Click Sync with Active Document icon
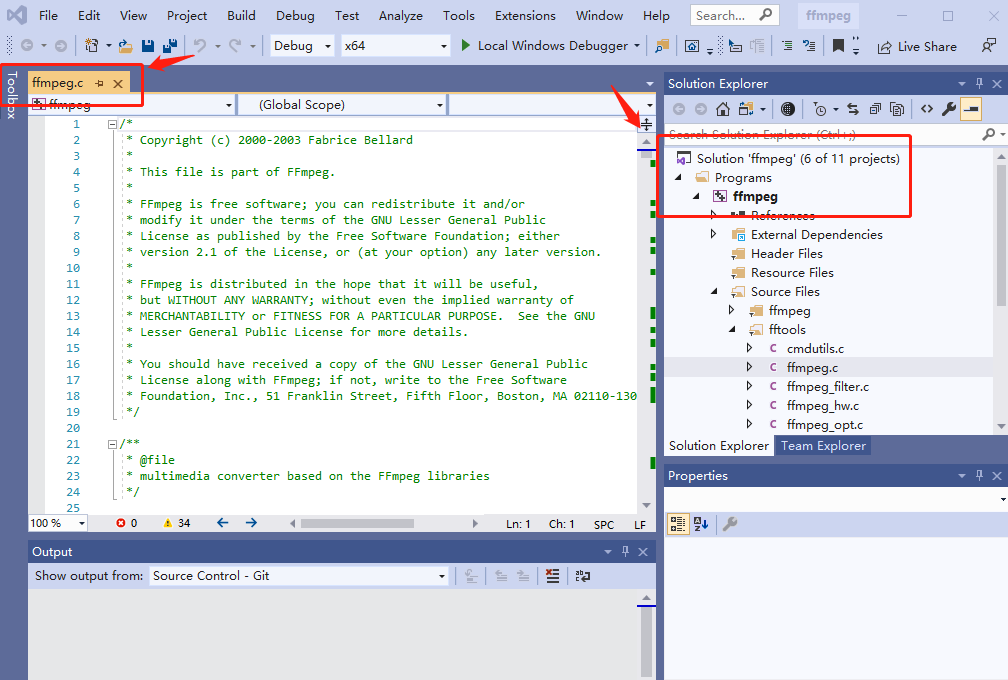Image resolution: width=1008 pixels, height=680 pixels. click(852, 109)
